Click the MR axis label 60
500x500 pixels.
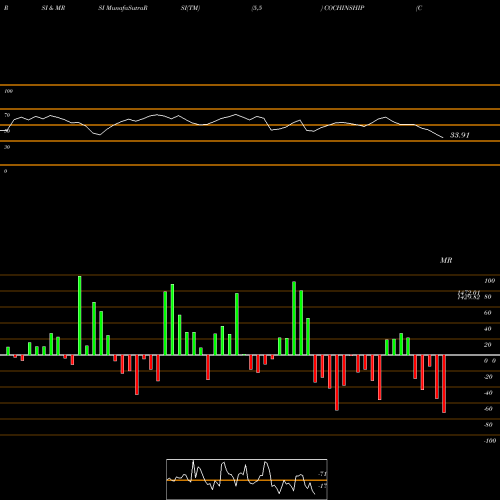coord(487,313)
